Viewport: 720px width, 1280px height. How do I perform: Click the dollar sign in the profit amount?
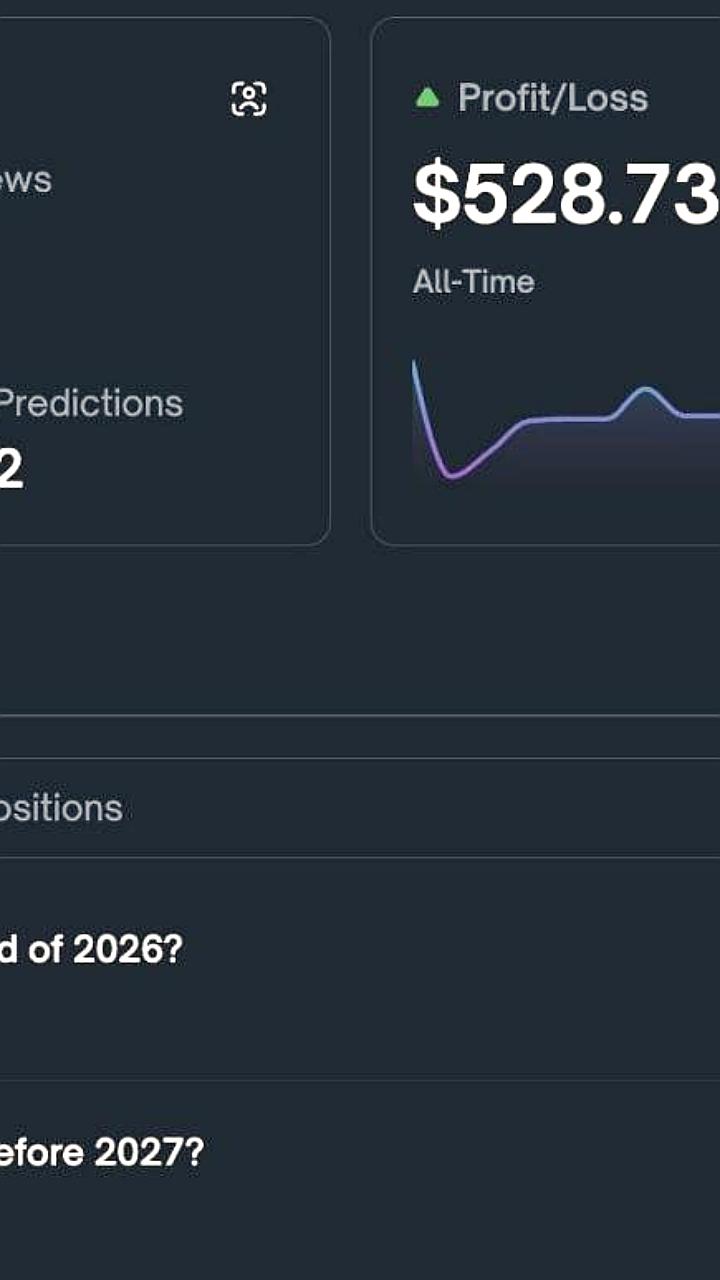coord(432,196)
